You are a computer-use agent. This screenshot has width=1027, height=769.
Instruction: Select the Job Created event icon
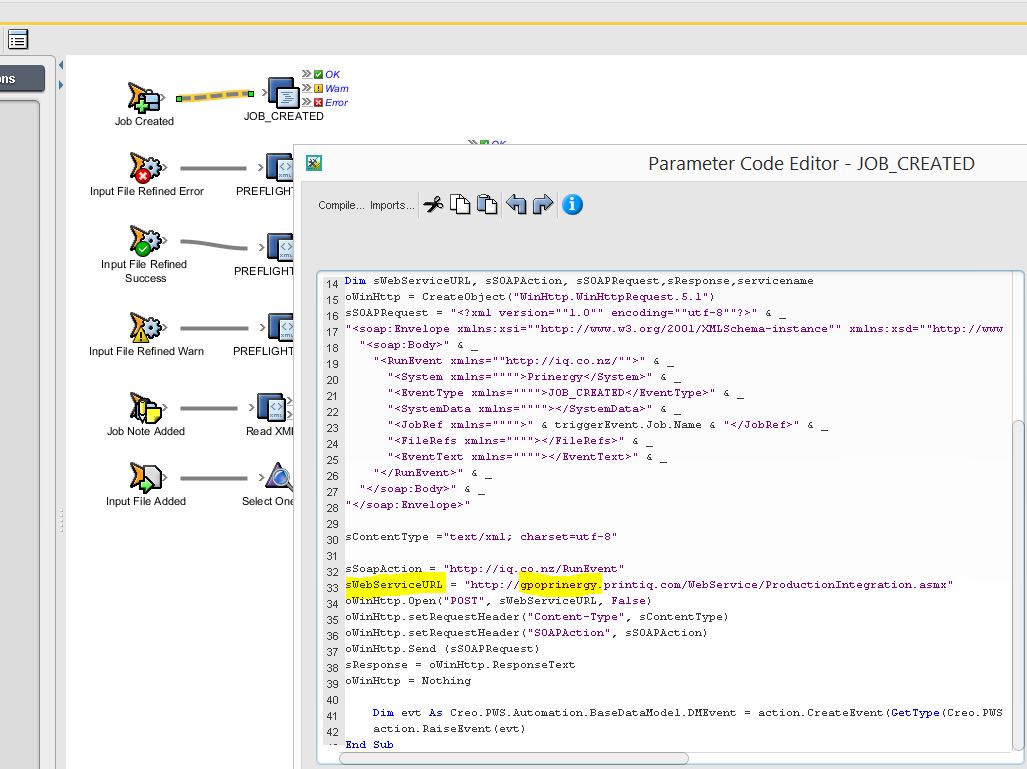(x=144, y=97)
